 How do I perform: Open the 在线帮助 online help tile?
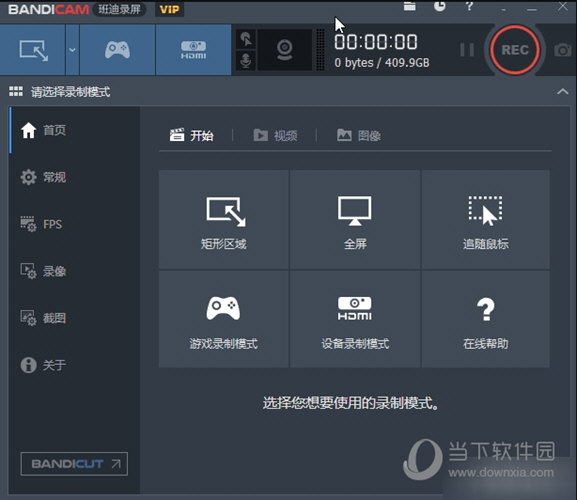click(486, 319)
